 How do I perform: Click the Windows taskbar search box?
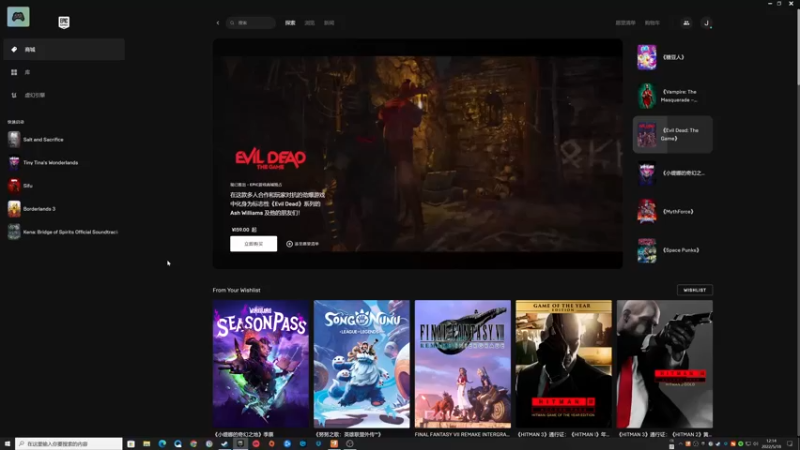[68, 444]
